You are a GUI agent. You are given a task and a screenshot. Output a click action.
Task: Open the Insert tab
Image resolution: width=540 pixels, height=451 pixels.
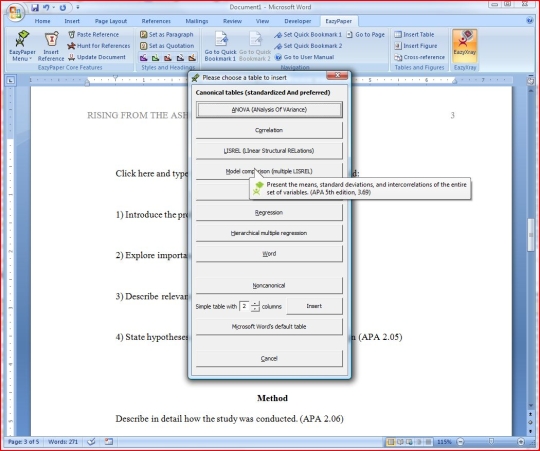72,21
